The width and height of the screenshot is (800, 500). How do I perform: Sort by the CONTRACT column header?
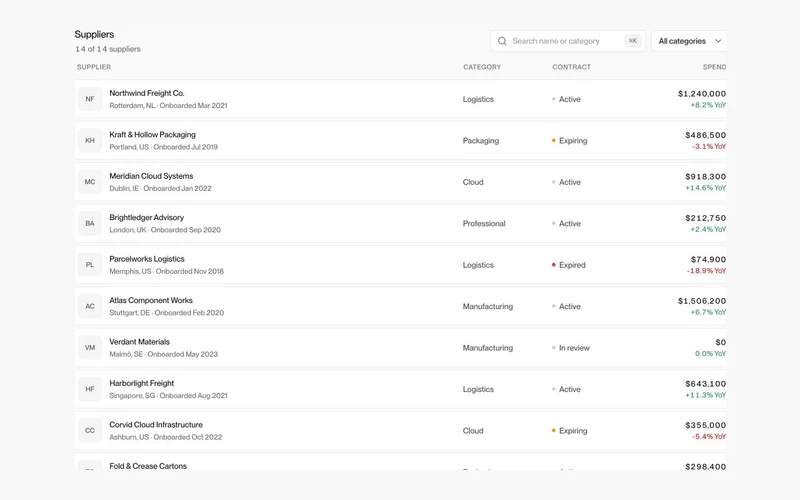coord(571,67)
